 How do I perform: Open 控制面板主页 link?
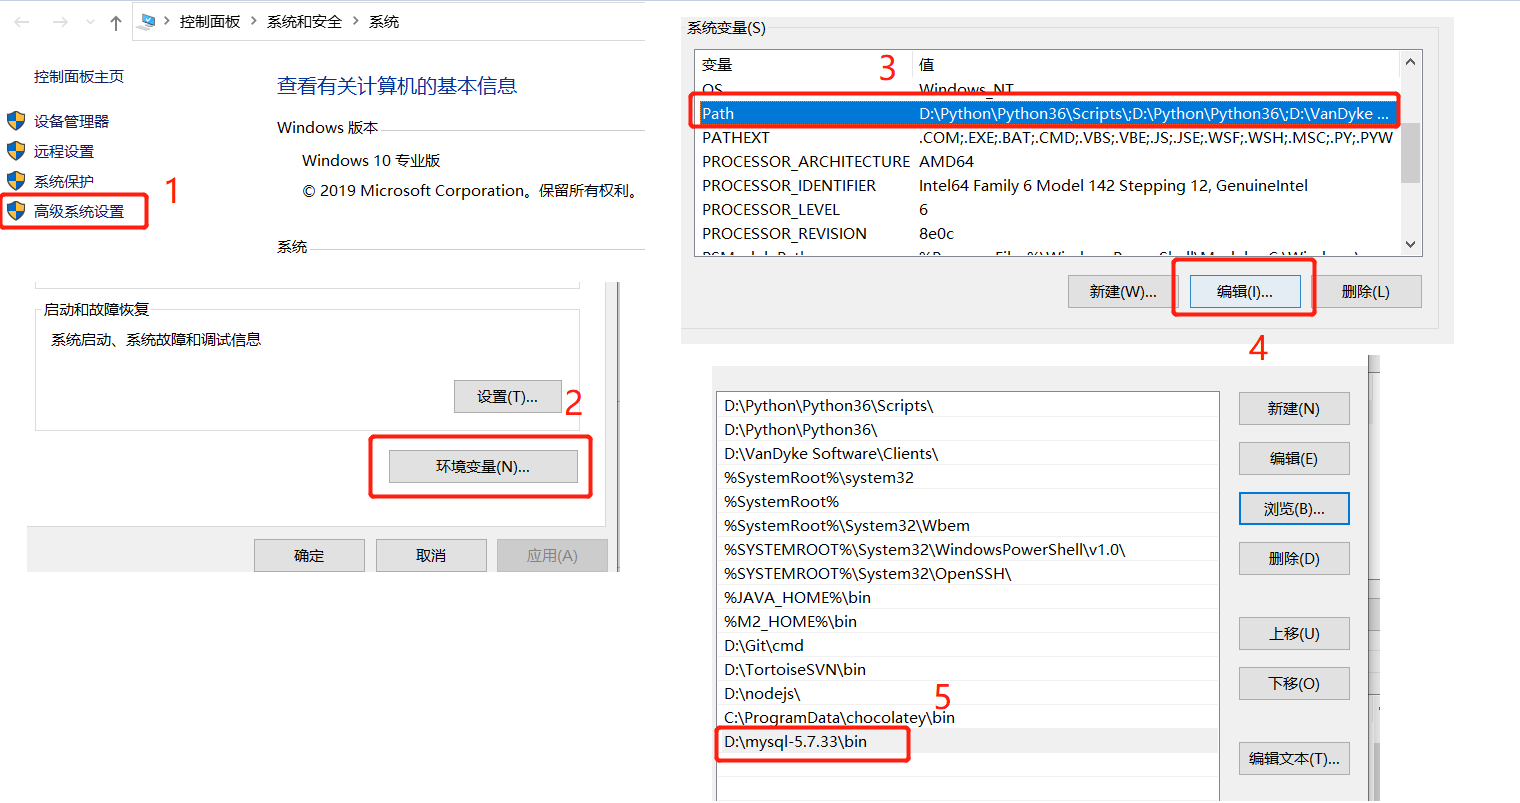click(x=79, y=76)
